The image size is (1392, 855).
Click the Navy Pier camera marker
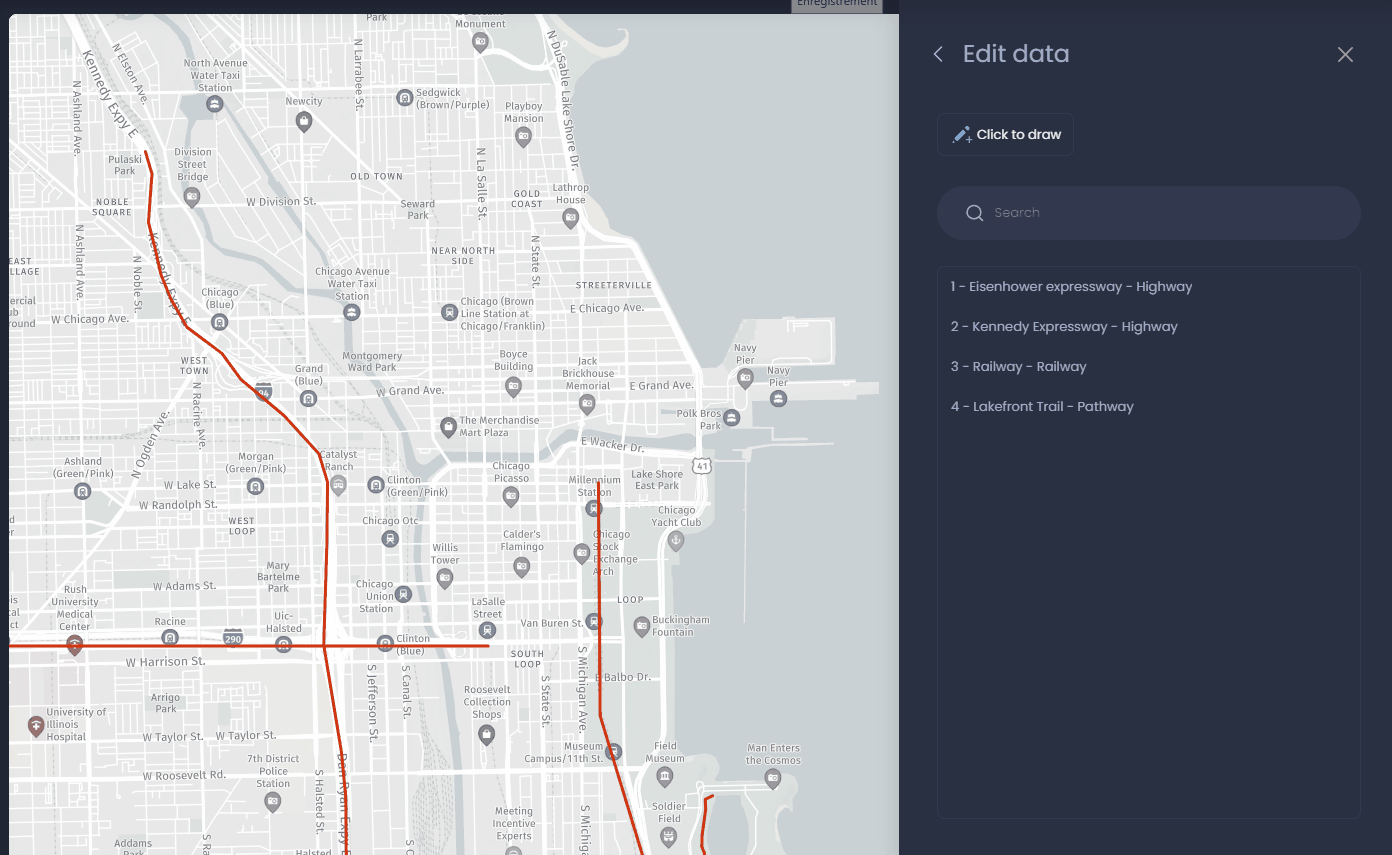click(x=745, y=378)
